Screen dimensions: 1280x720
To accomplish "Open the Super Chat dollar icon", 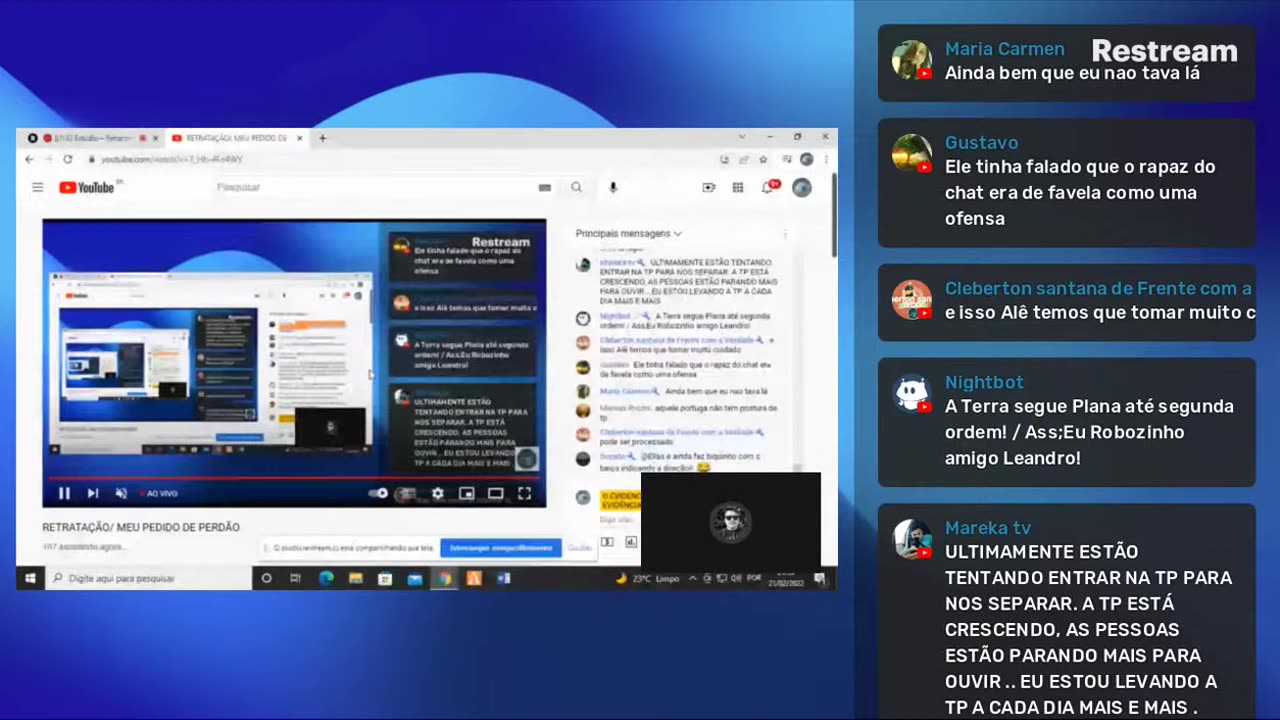I will pos(607,542).
